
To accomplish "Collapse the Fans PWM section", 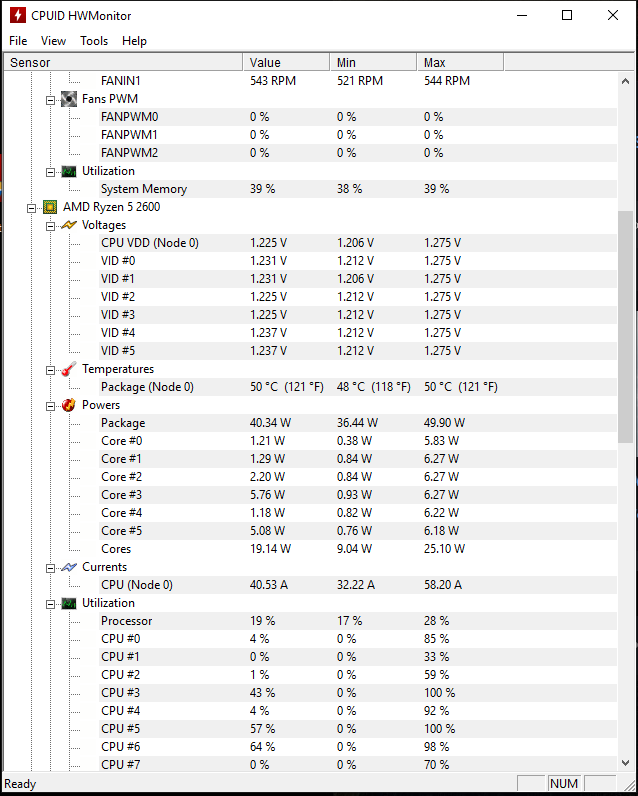I will tap(51, 99).
